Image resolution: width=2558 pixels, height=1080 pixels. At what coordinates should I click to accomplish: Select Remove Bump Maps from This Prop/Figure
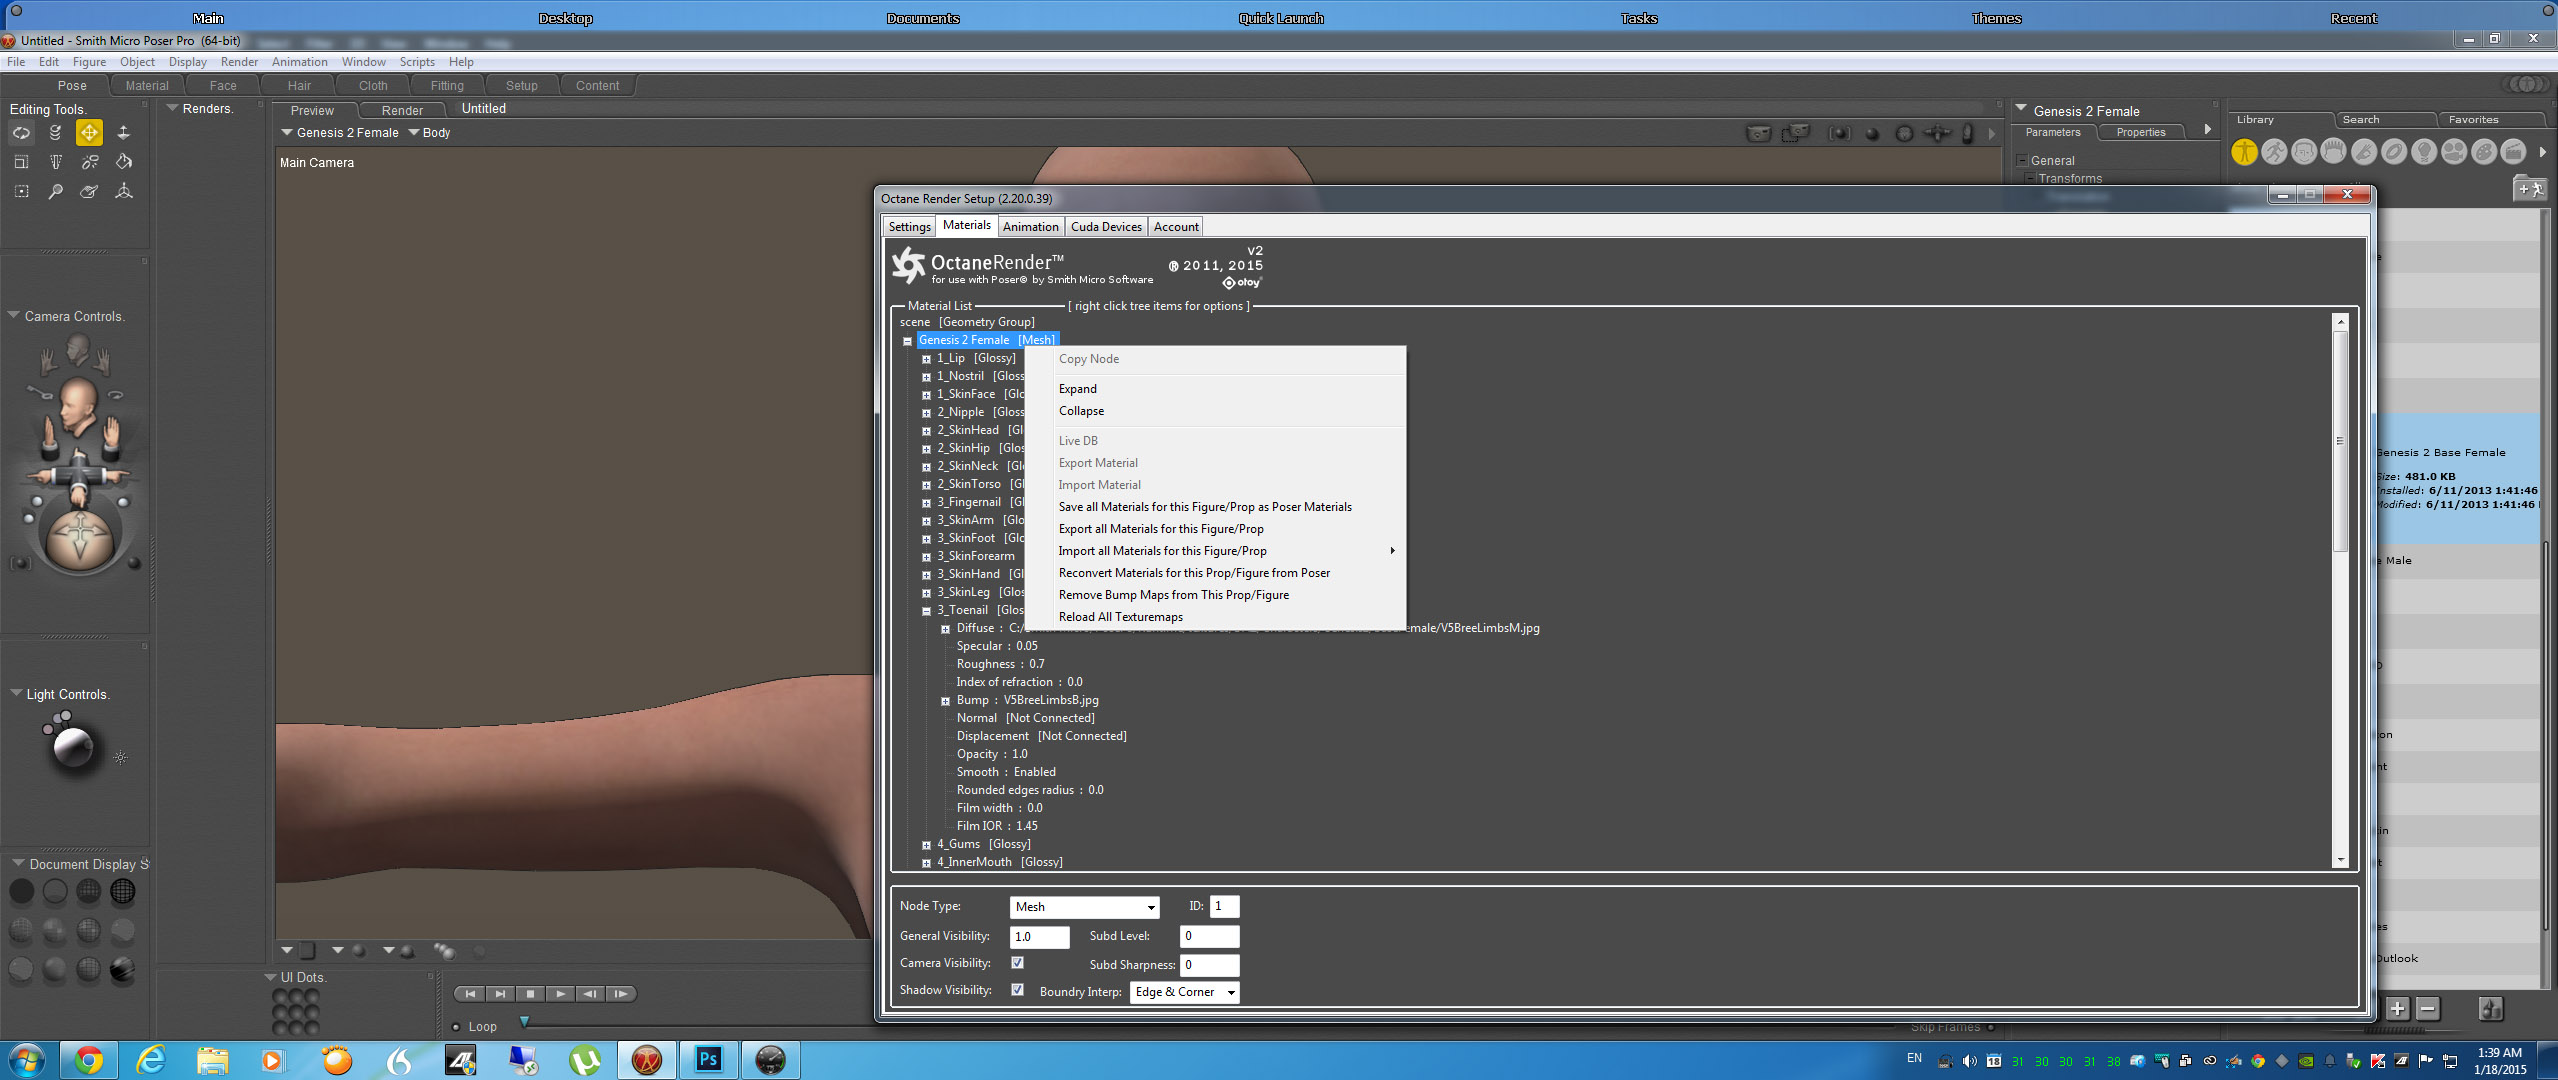pyautogui.click(x=1215, y=595)
